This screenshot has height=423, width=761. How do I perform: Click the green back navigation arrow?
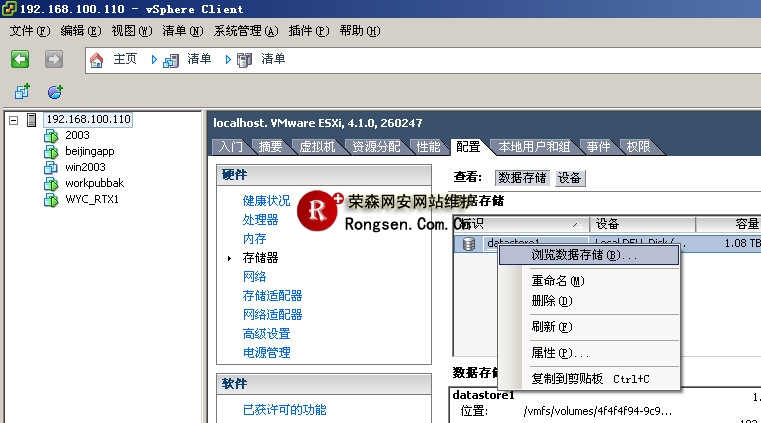19,59
